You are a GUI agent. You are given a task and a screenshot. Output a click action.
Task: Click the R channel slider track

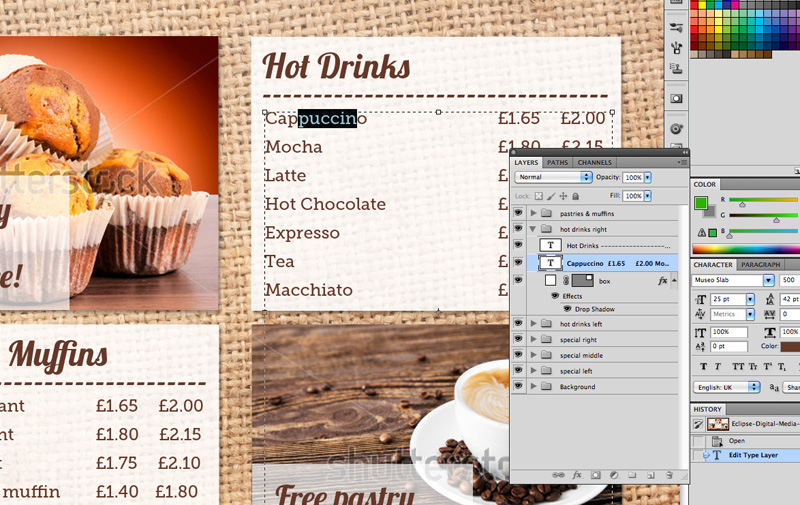763,200
